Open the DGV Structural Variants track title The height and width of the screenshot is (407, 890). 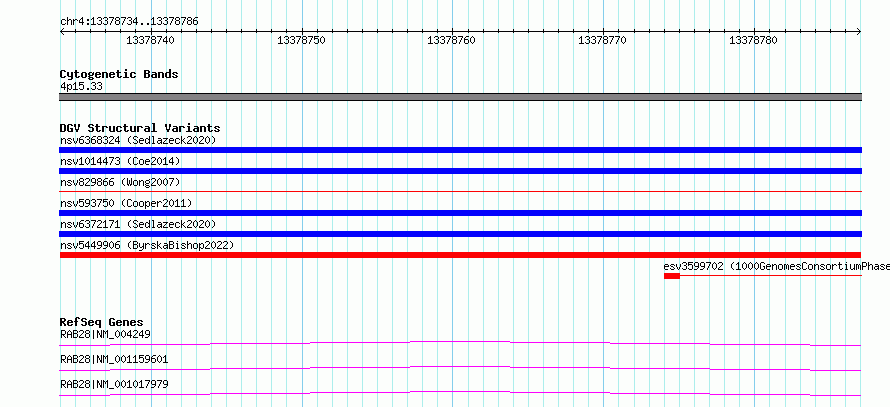point(140,128)
